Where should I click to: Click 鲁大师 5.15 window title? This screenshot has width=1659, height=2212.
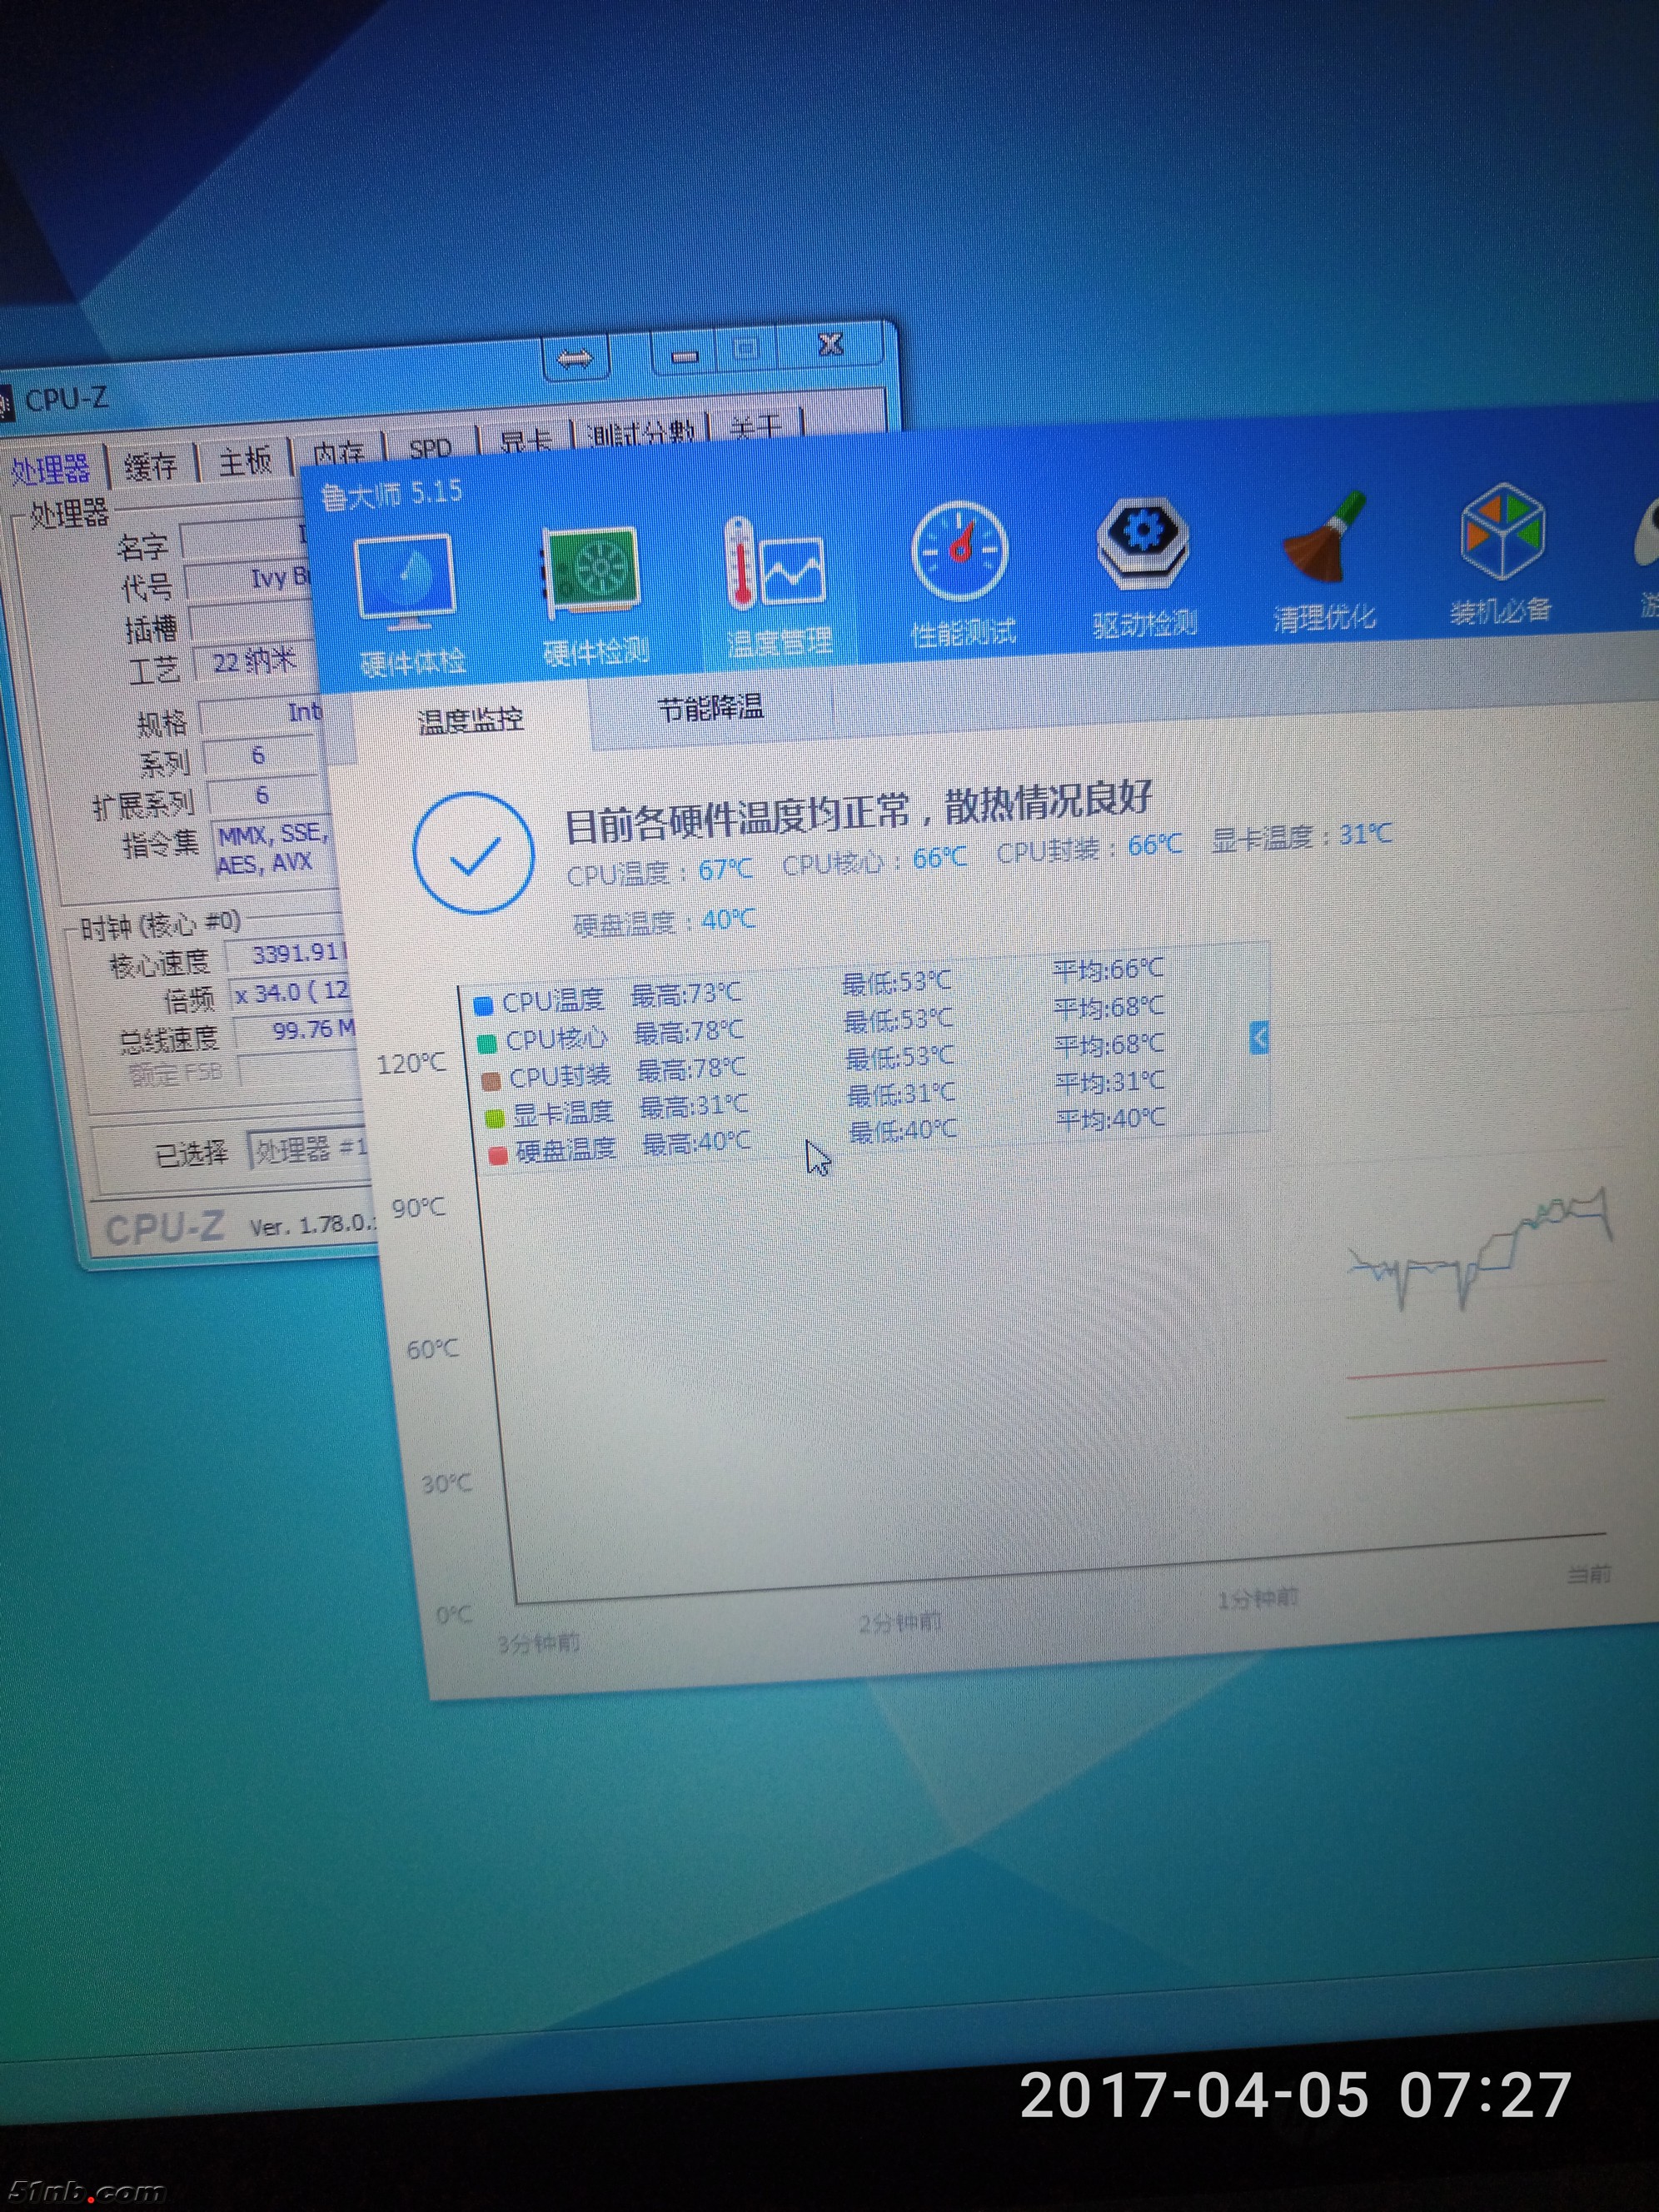click(x=391, y=495)
